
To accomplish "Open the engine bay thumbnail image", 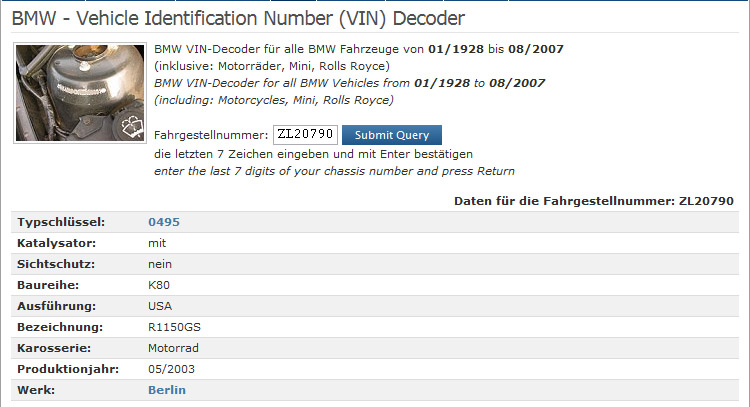I will click(x=80, y=93).
